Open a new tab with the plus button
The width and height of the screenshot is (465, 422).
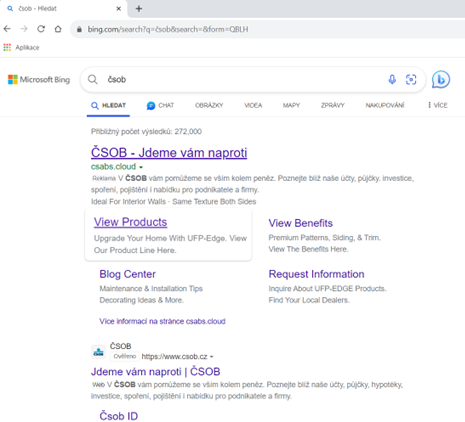(139, 9)
